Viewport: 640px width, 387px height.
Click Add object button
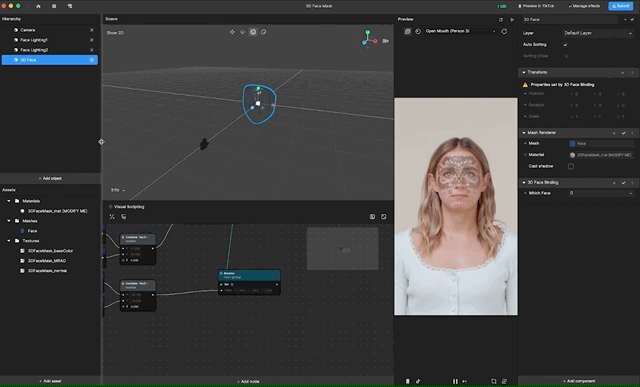click(x=50, y=178)
